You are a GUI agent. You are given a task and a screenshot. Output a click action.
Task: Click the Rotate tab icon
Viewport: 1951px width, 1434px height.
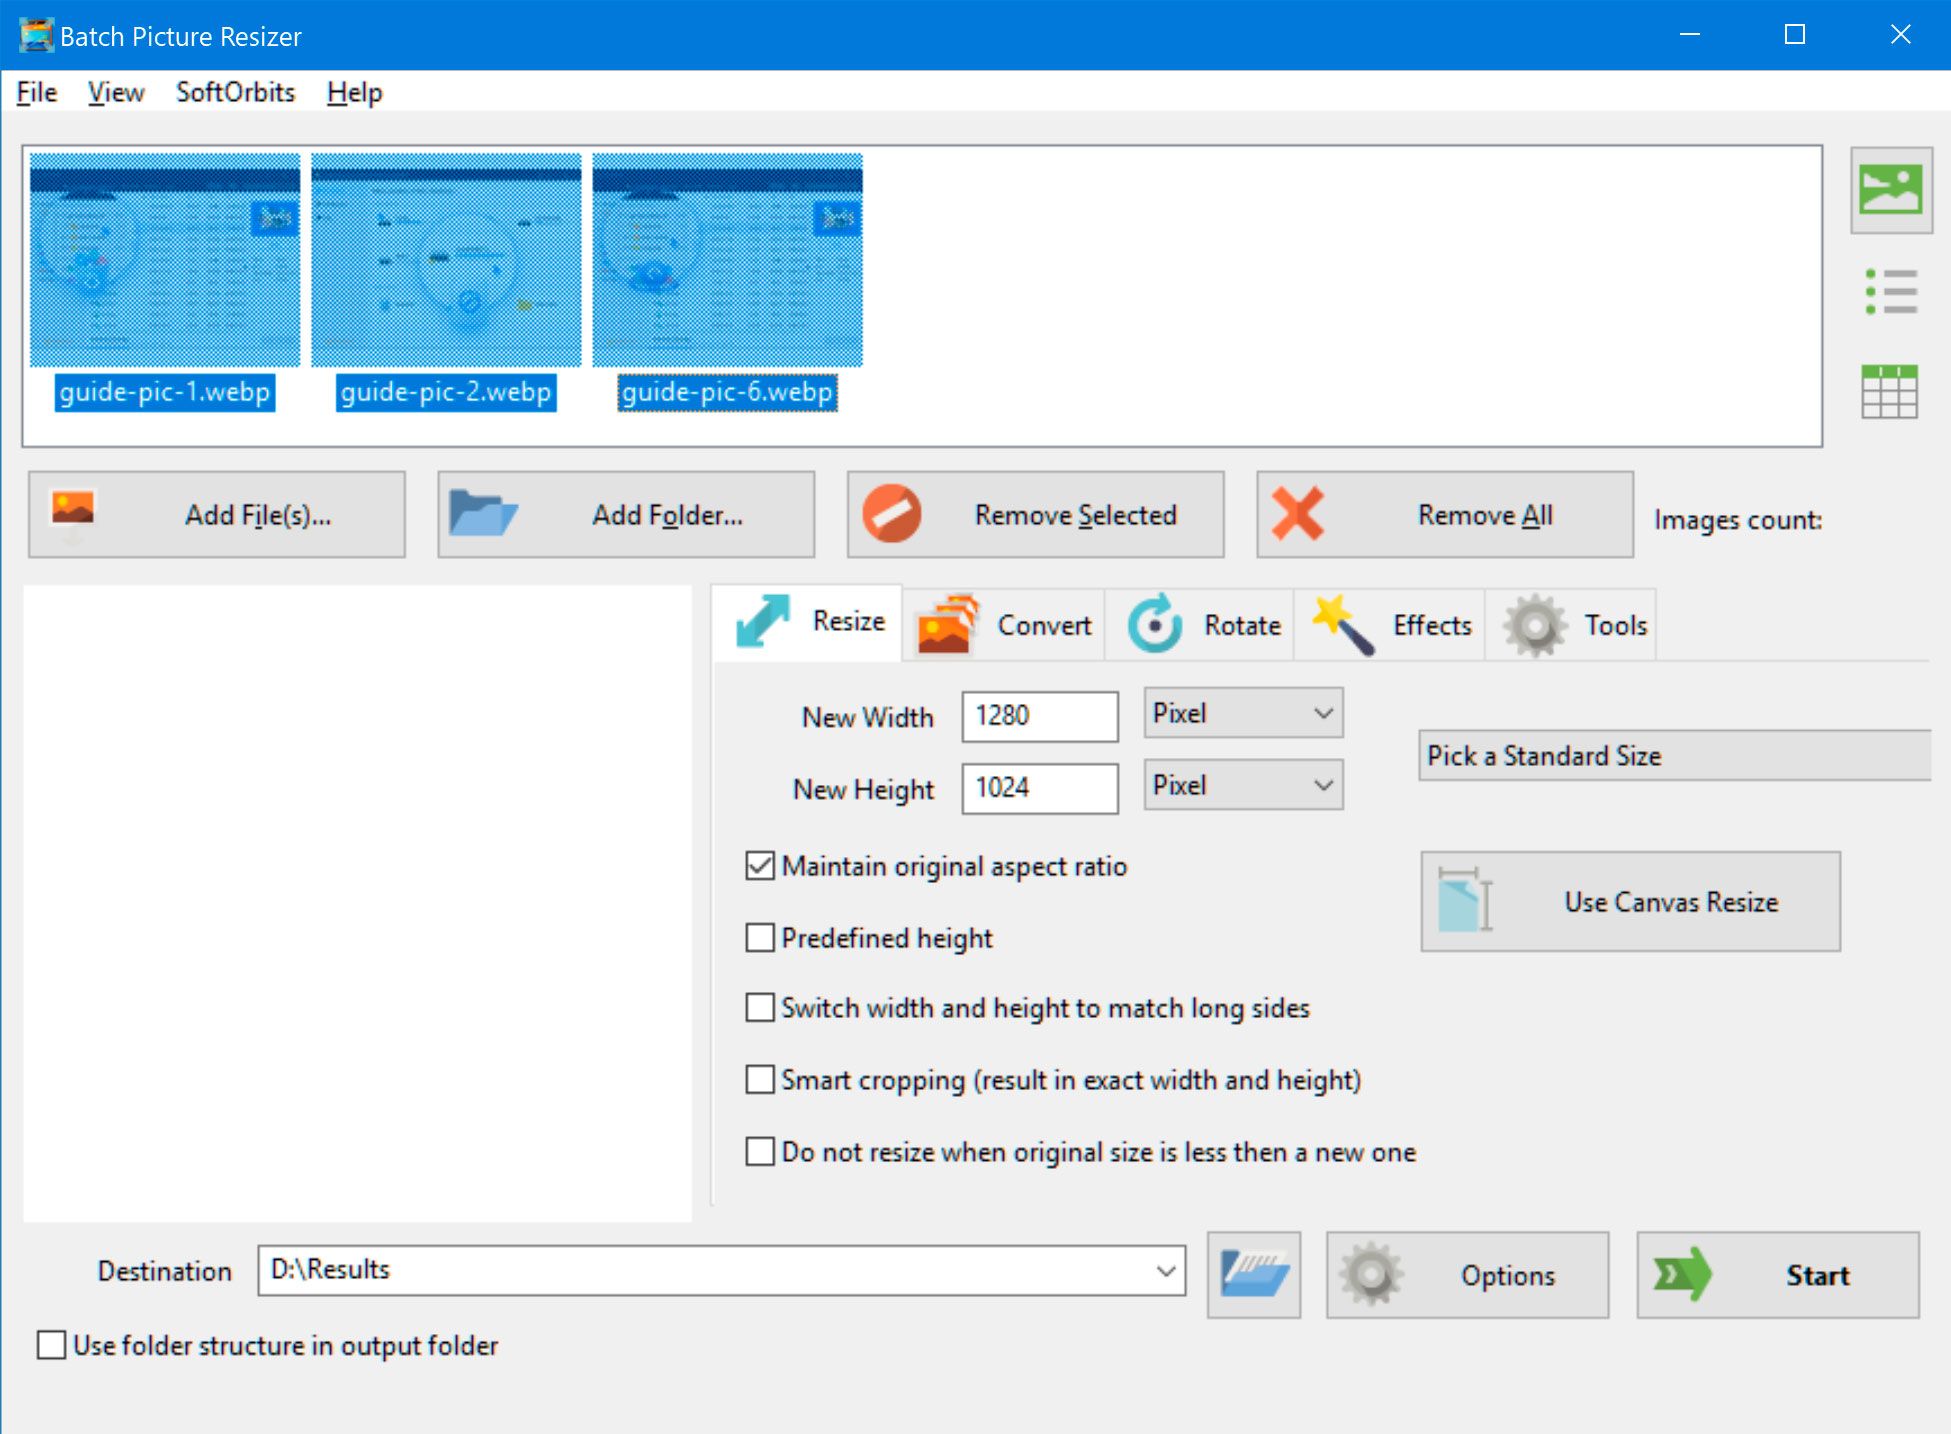(x=1154, y=624)
